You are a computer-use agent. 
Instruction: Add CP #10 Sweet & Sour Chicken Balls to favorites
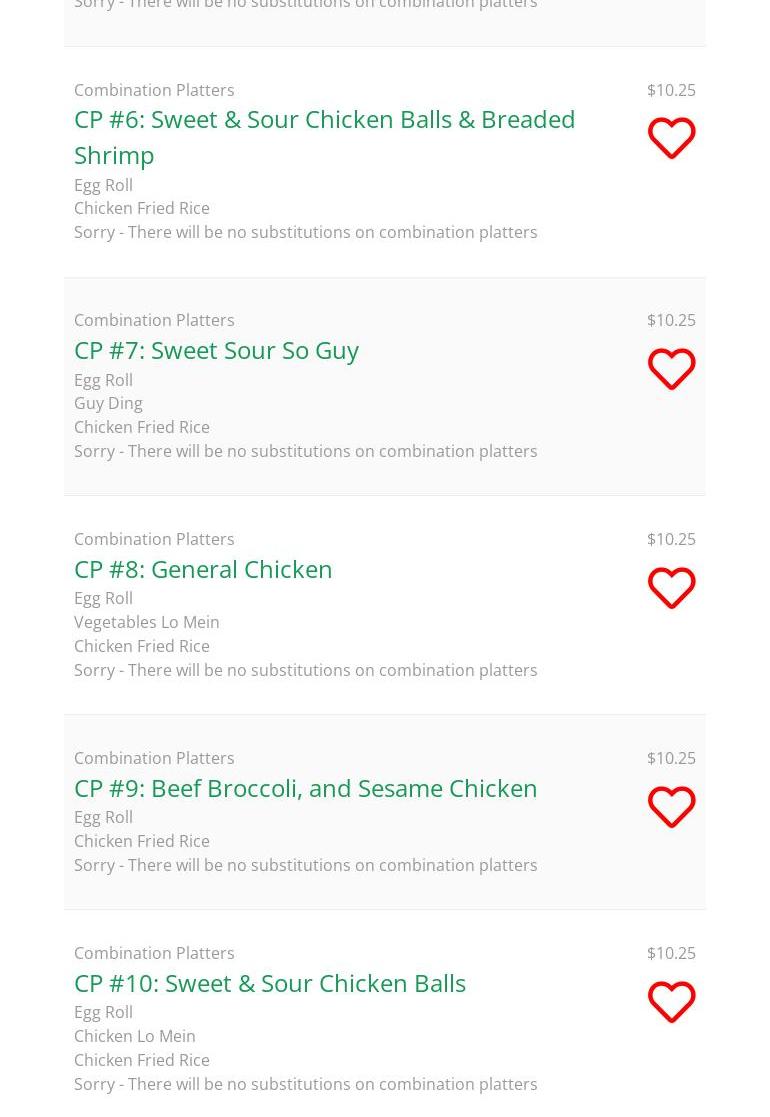click(x=671, y=1002)
